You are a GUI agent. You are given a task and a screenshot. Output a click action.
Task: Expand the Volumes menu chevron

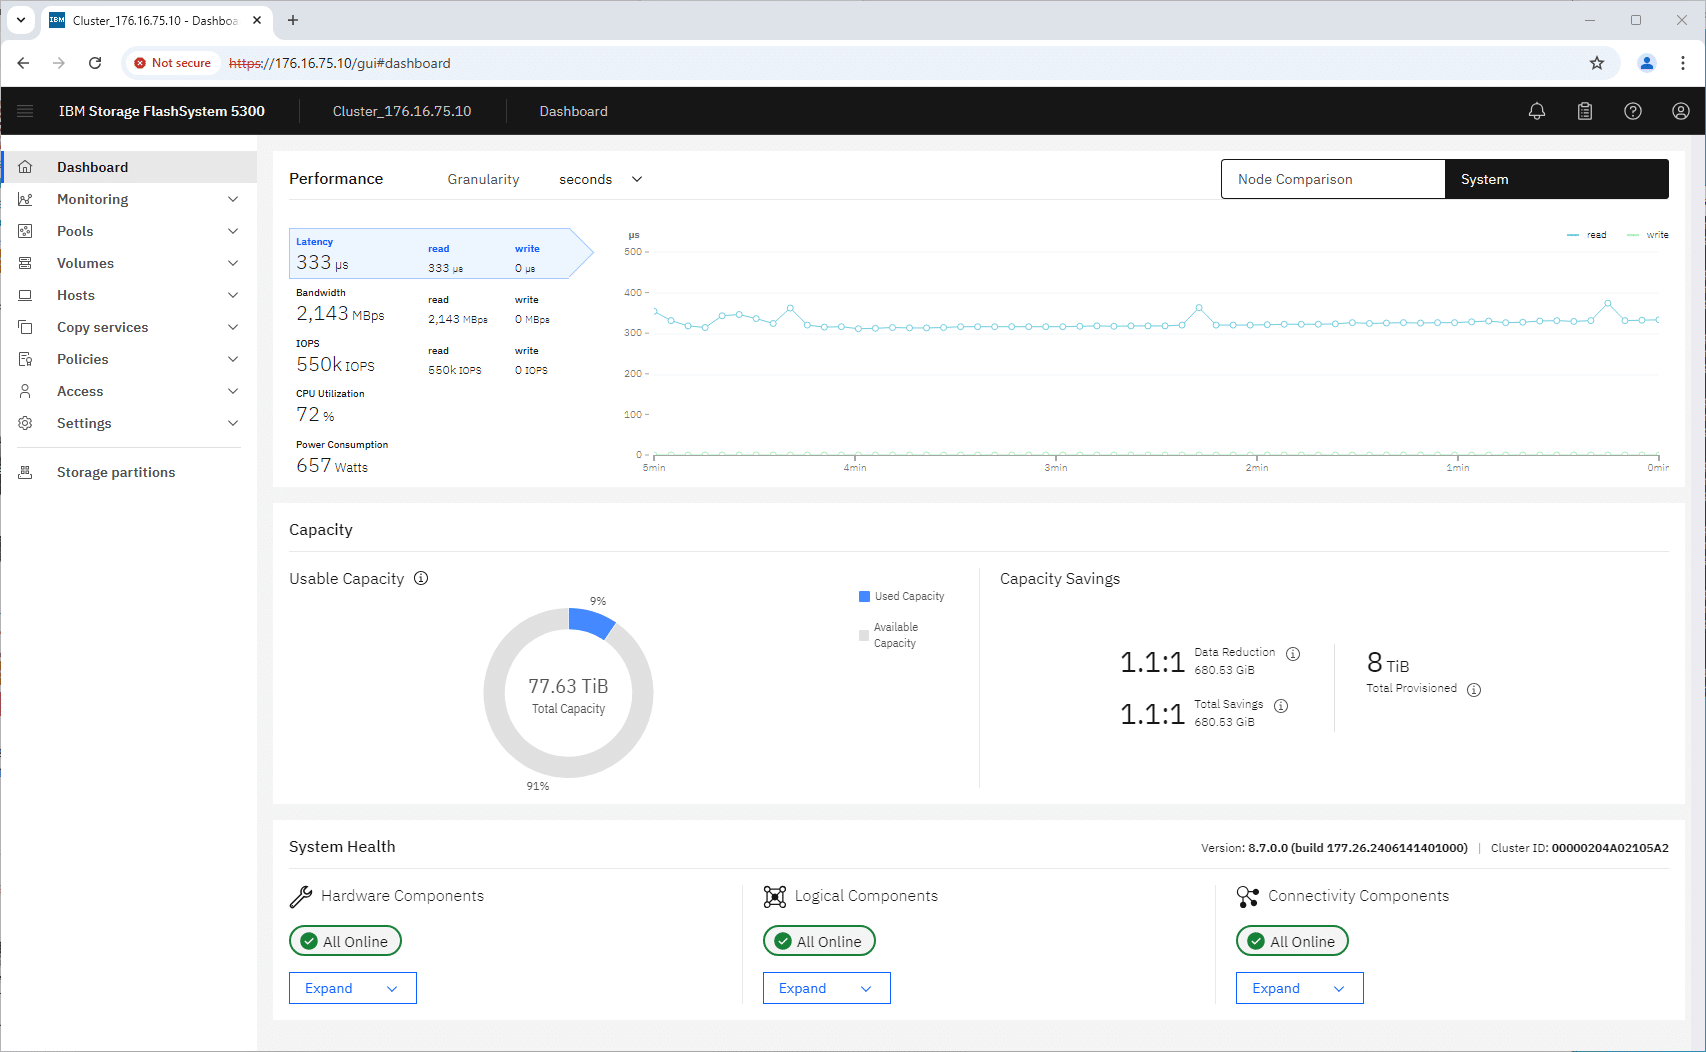point(233,263)
